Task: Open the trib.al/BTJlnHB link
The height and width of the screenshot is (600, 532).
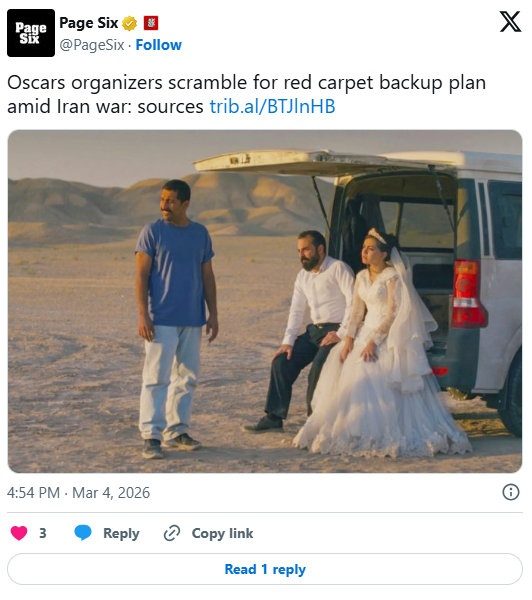Action: tap(272, 106)
